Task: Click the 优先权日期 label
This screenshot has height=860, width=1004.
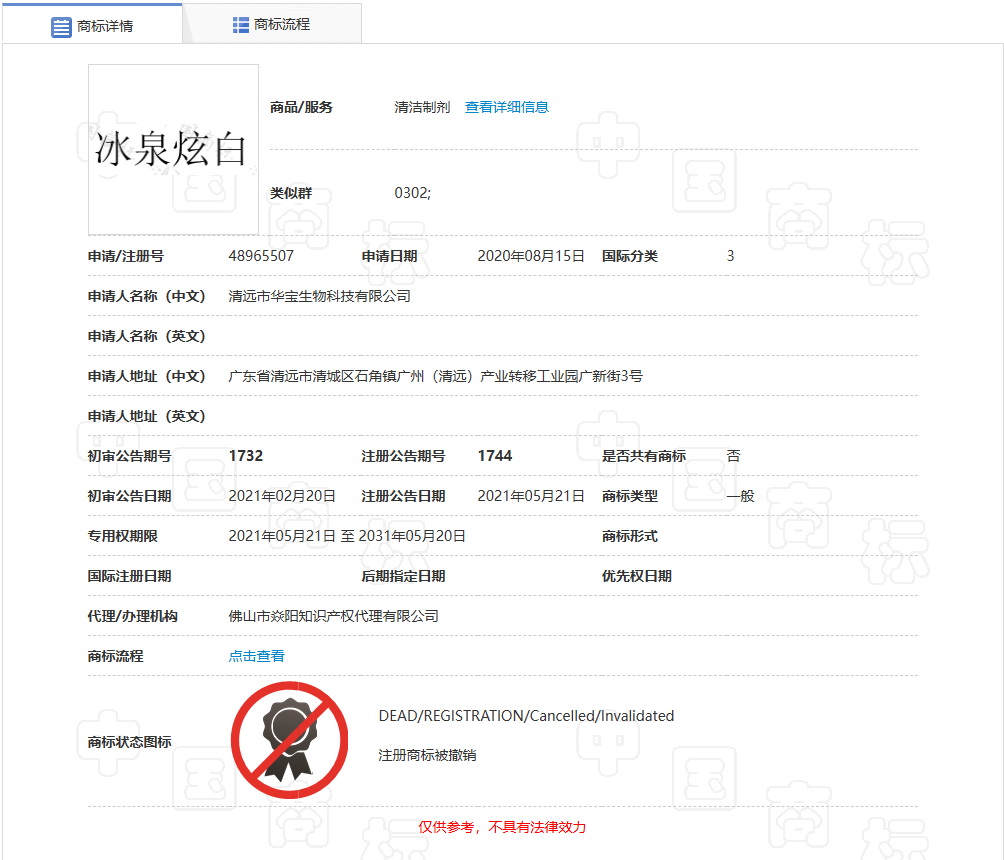Action: pyautogui.click(x=636, y=576)
